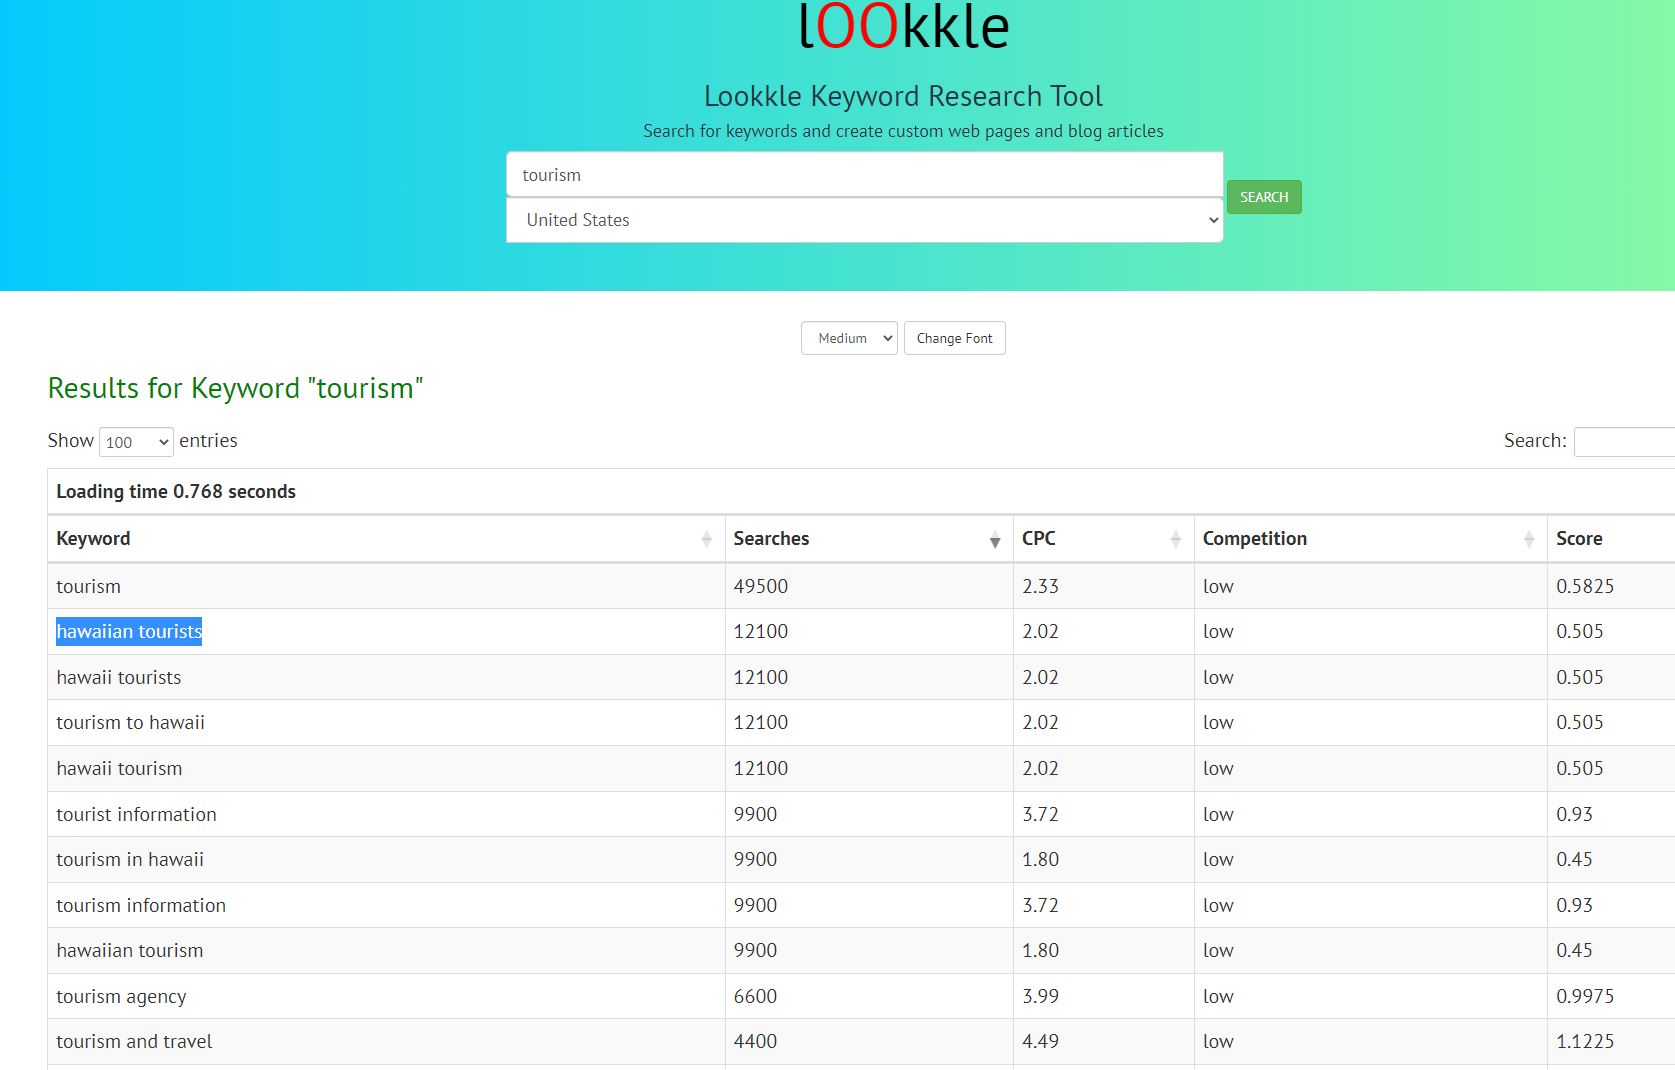Sort table by CPC column header
The width and height of the screenshot is (1675, 1070).
point(1103,538)
